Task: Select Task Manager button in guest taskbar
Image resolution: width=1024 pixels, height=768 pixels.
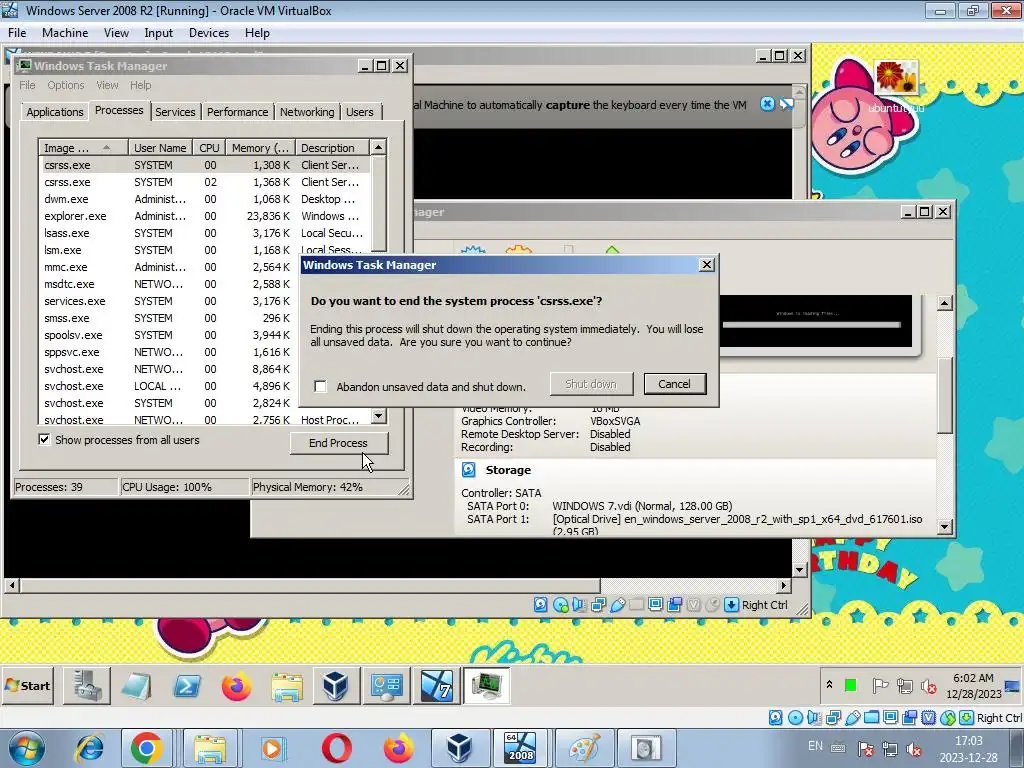Action: (487, 686)
